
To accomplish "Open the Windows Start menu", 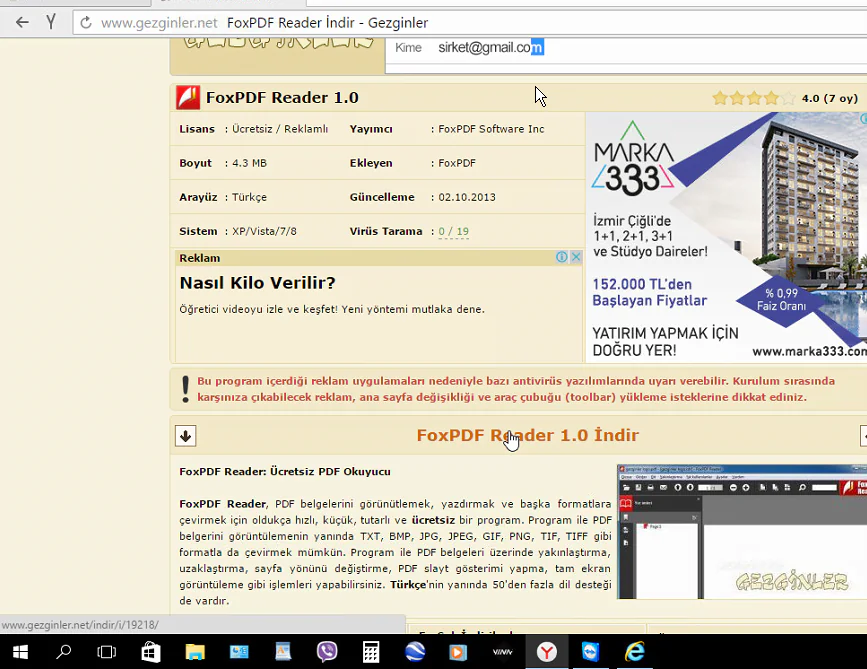I will tap(20, 652).
